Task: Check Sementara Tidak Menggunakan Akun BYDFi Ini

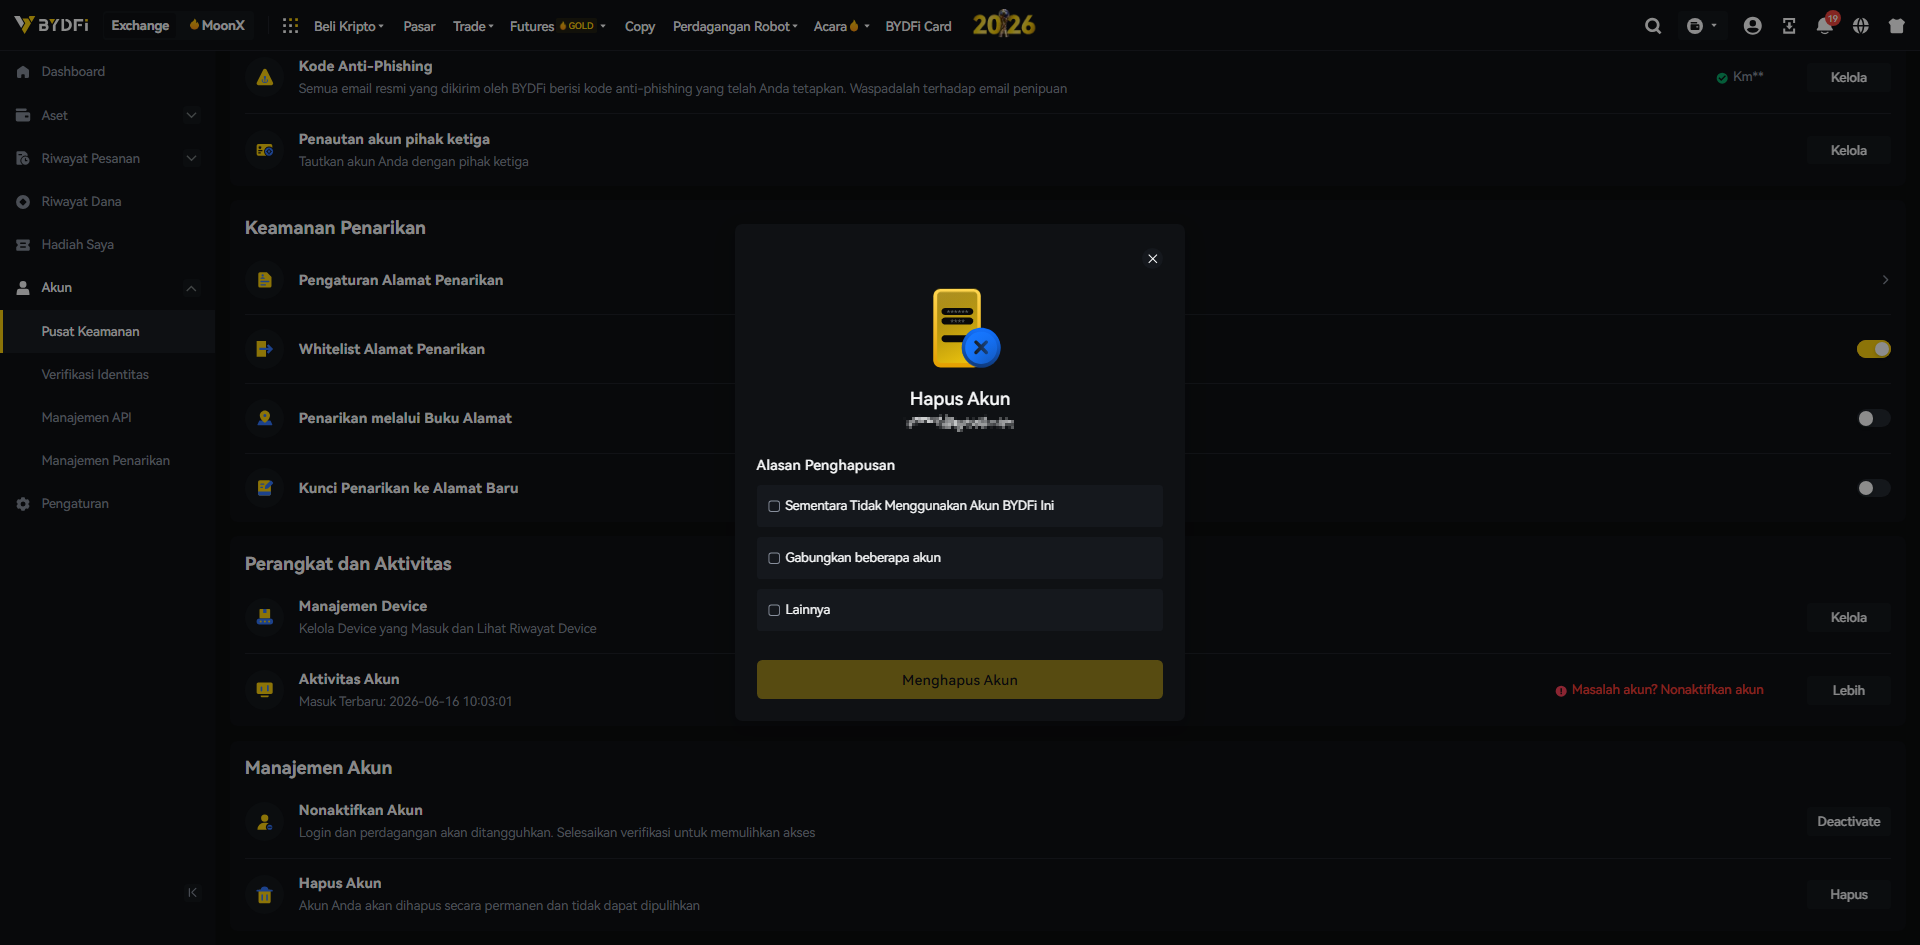Action: pos(774,506)
